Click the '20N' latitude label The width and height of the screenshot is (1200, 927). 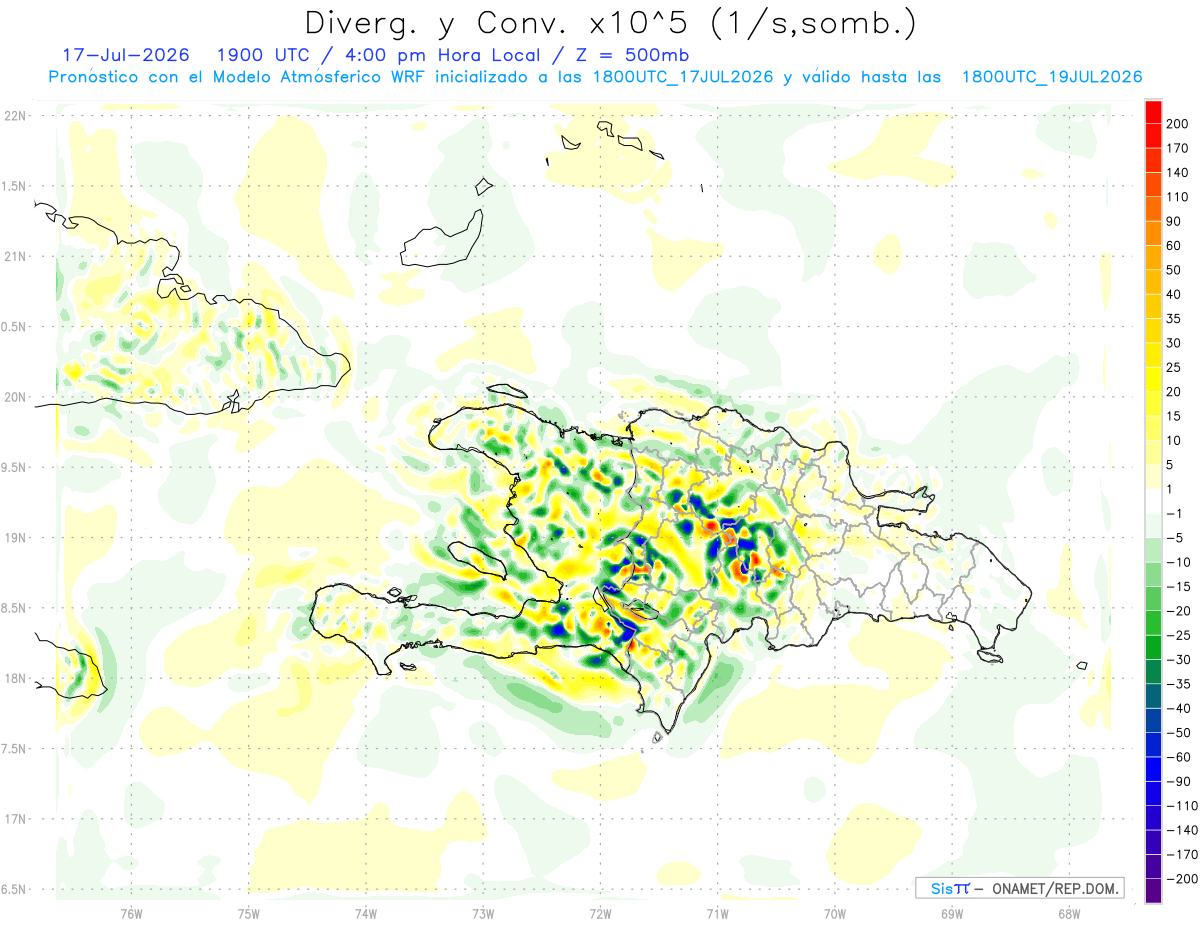pyautogui.click(x=15, y=397)
